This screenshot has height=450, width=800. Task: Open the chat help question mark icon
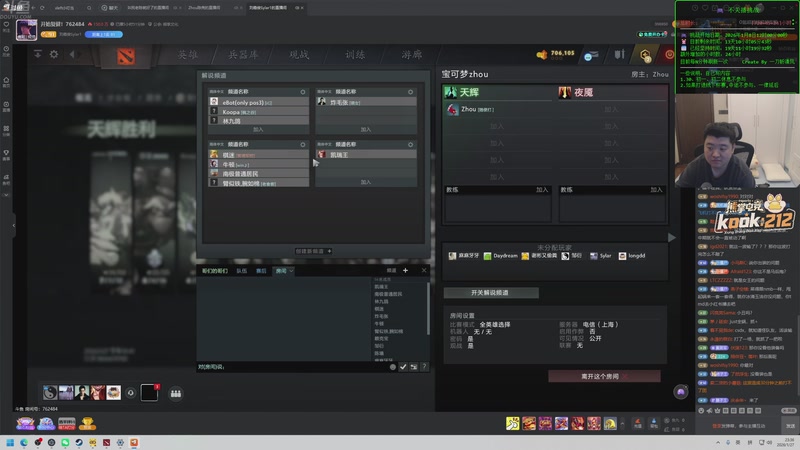(424, 367)
